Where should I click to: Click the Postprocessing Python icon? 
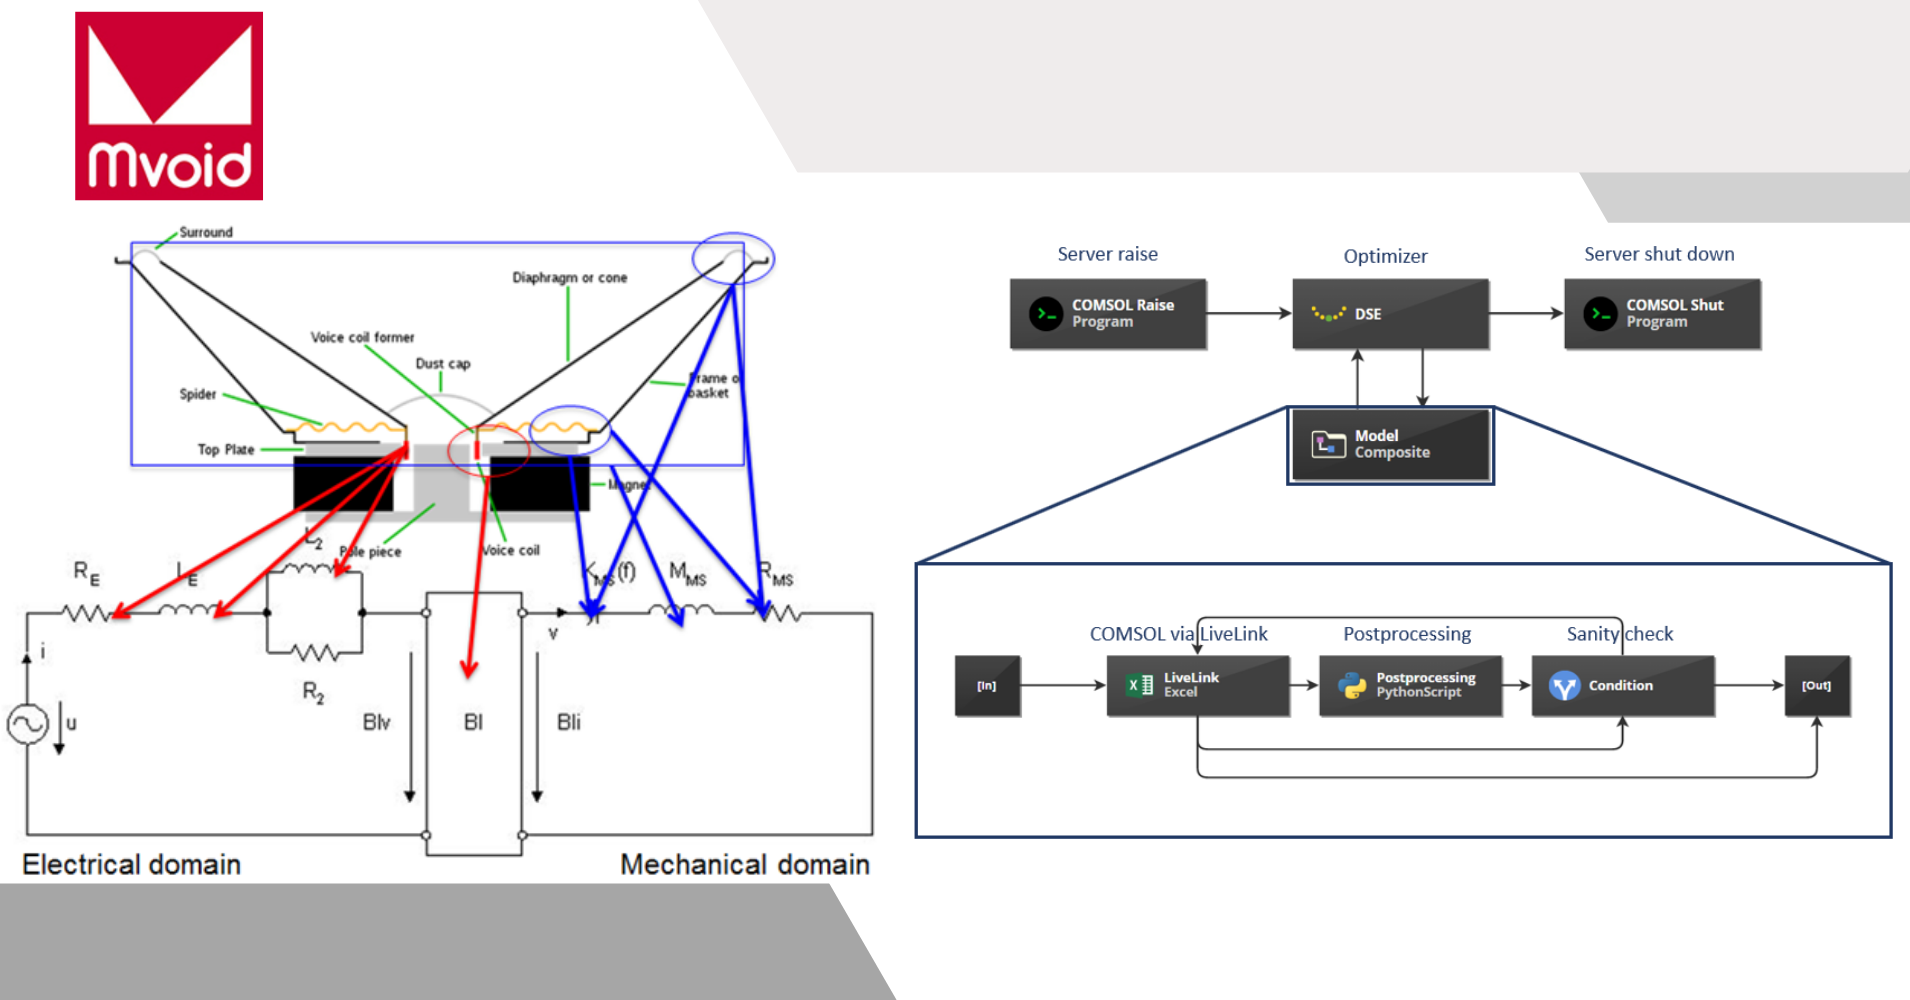pyautogui.click(x=1352, y=685)
